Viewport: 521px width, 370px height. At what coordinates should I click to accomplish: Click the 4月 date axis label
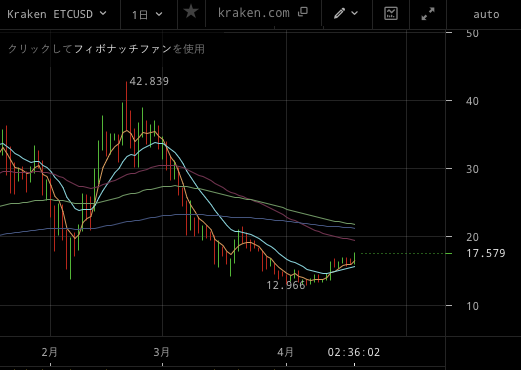coord(285,352)
